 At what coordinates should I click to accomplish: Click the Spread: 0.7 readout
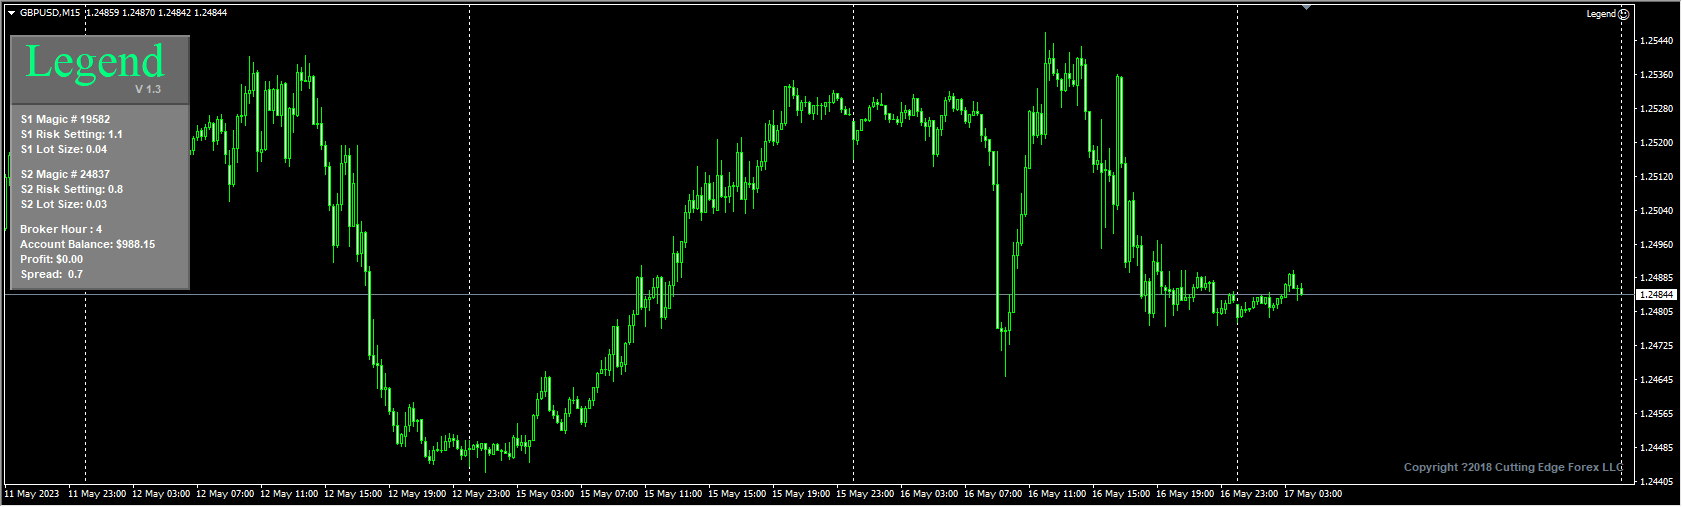51,274
